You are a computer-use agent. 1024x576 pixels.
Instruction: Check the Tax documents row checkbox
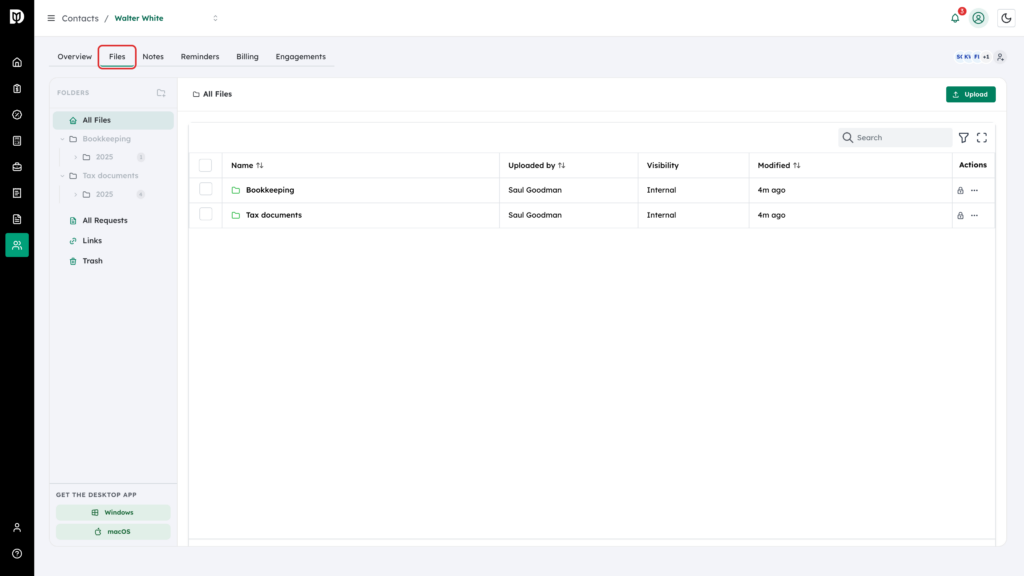click(206, 214)
